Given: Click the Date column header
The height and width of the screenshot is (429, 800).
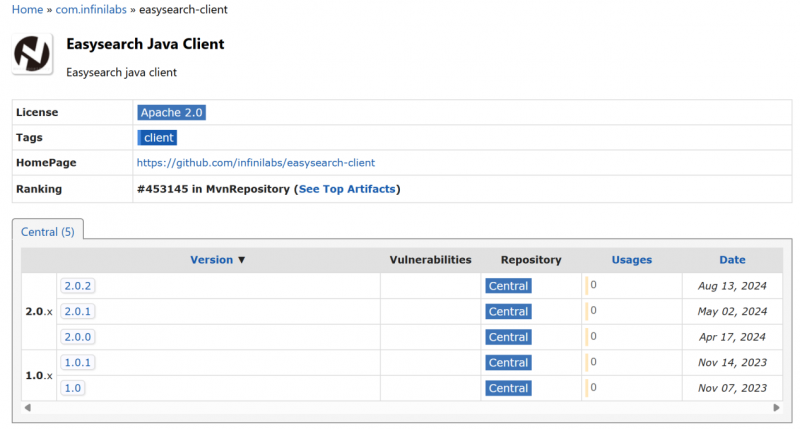Looking at the screenshot, I should 732,260.
